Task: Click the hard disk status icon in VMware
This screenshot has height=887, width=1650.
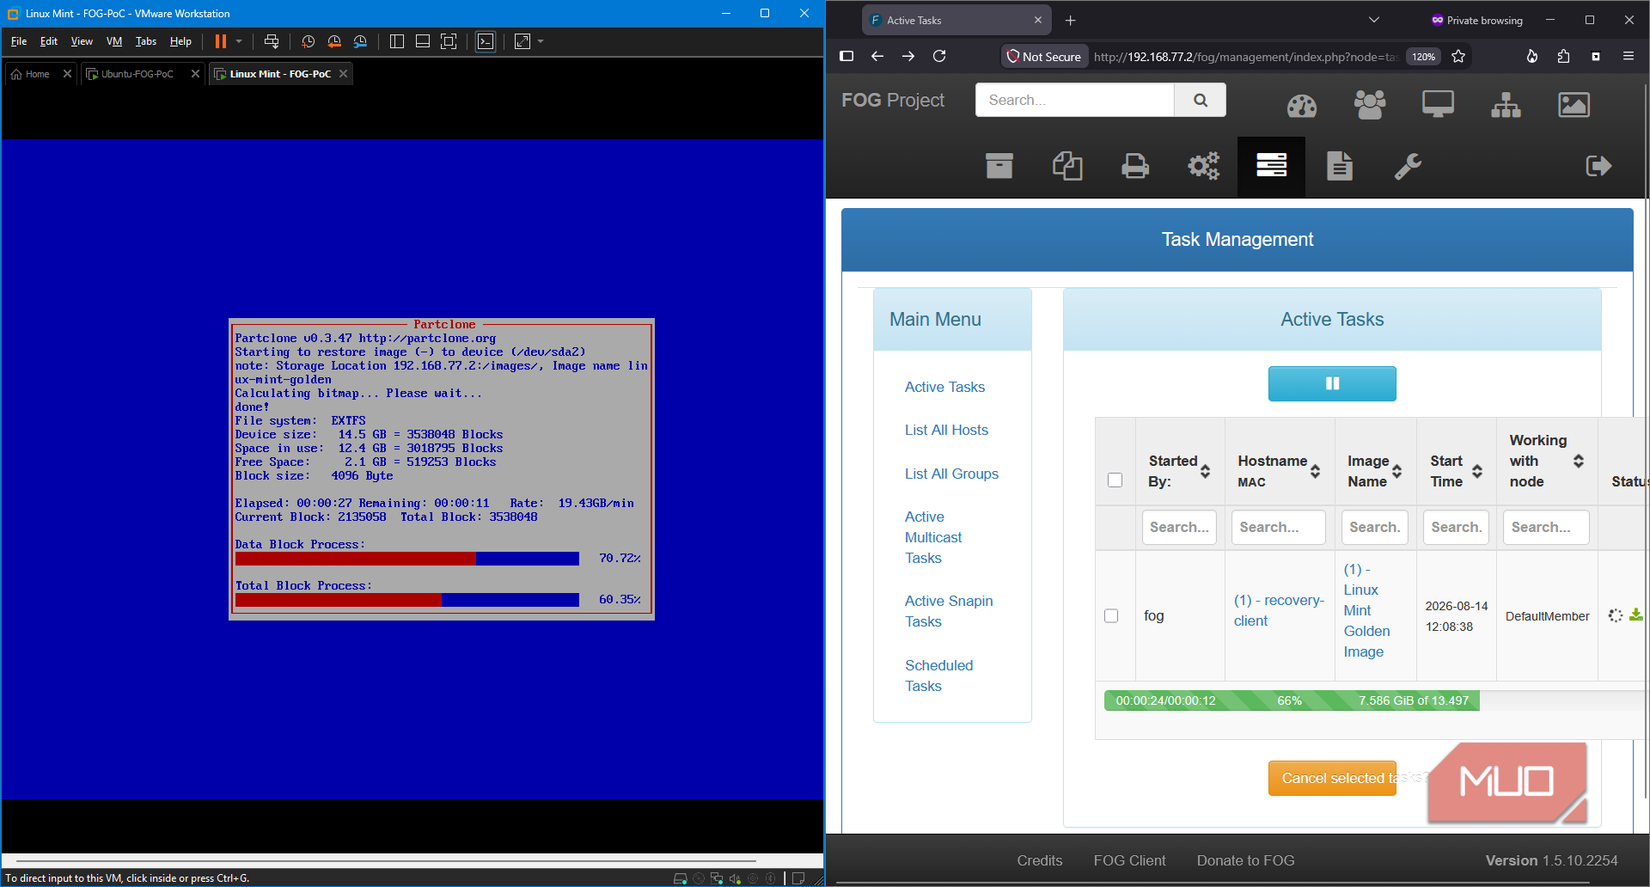Action: [x=680, y=878]
